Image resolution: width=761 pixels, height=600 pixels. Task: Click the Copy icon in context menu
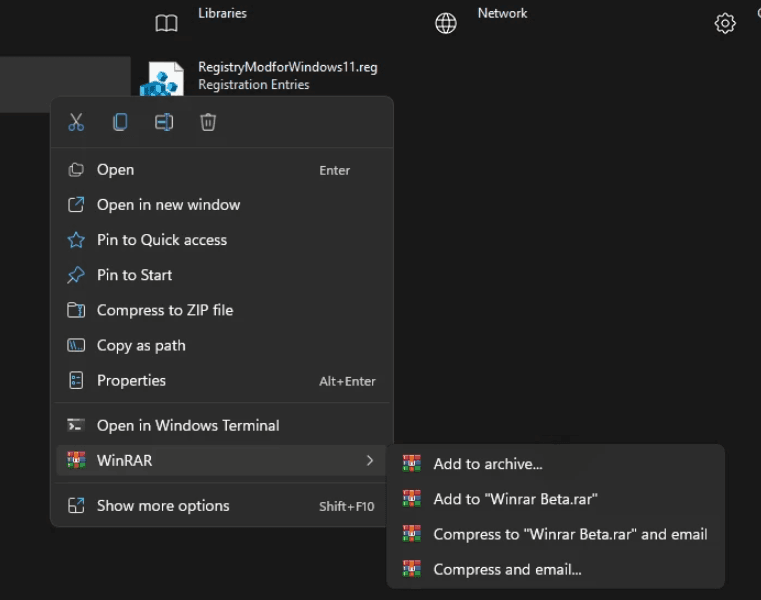pos(120,122)
